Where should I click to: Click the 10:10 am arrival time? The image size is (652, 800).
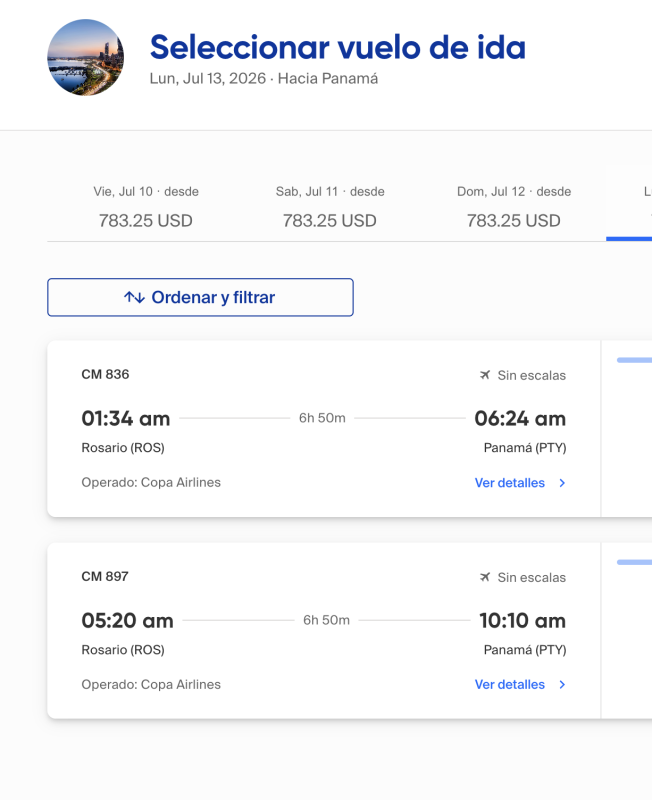(x=522, y=620)
